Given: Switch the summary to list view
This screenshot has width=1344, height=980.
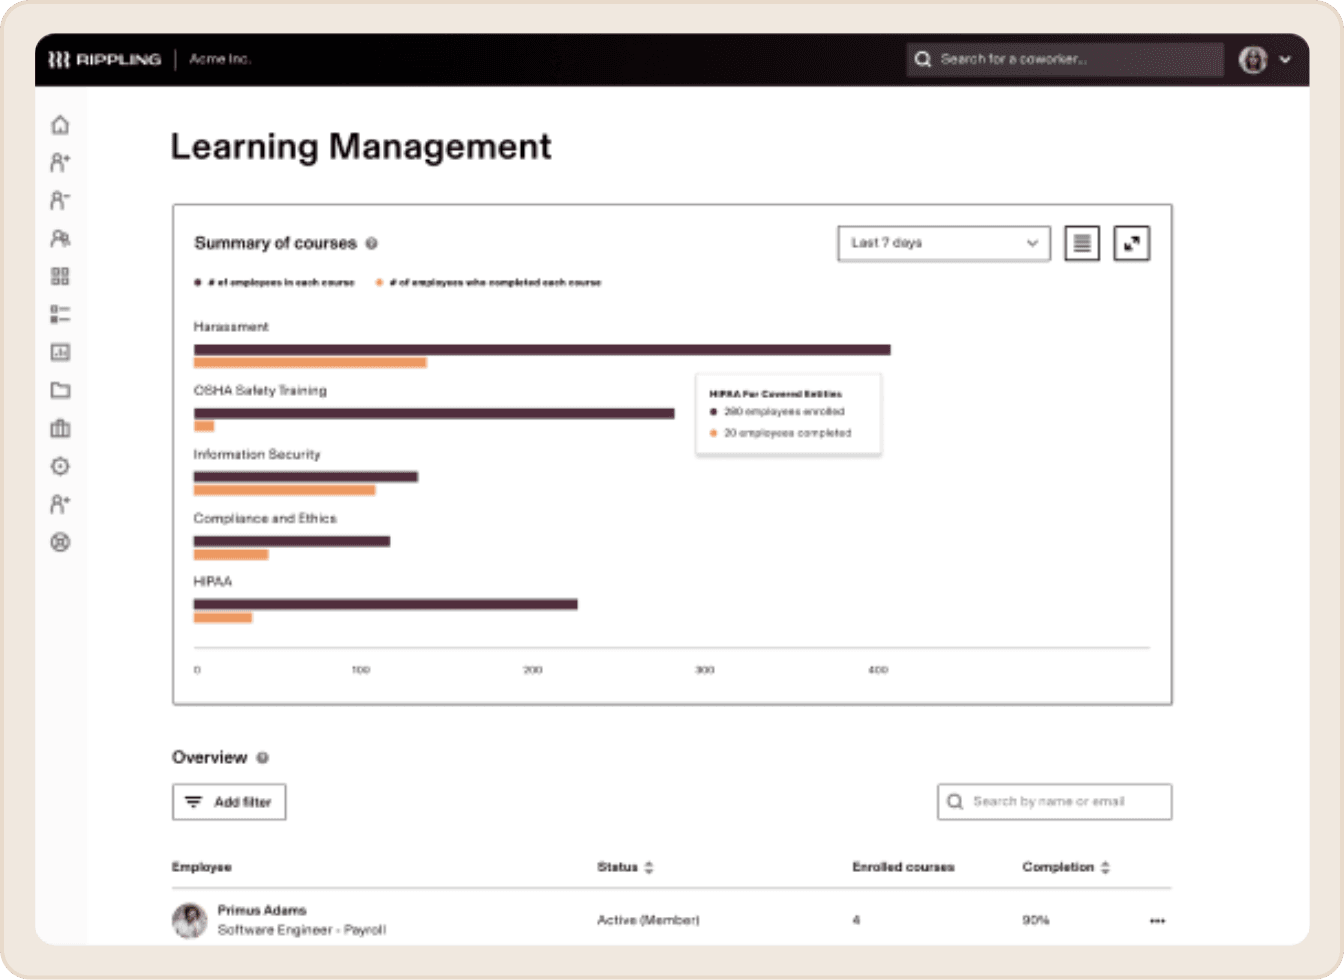Looking at the screenshot, I should [1081, 243].
